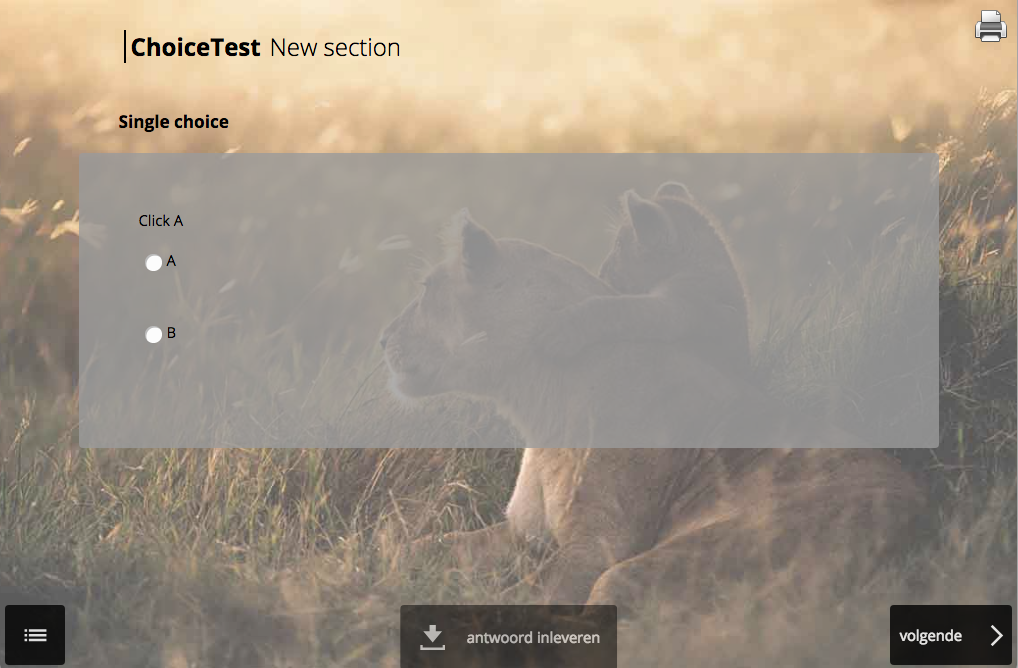The image size is (1018, 668).
Task: Click the printer icon in top-right corner
Action: pyautogui.click(x=990, y=26)
